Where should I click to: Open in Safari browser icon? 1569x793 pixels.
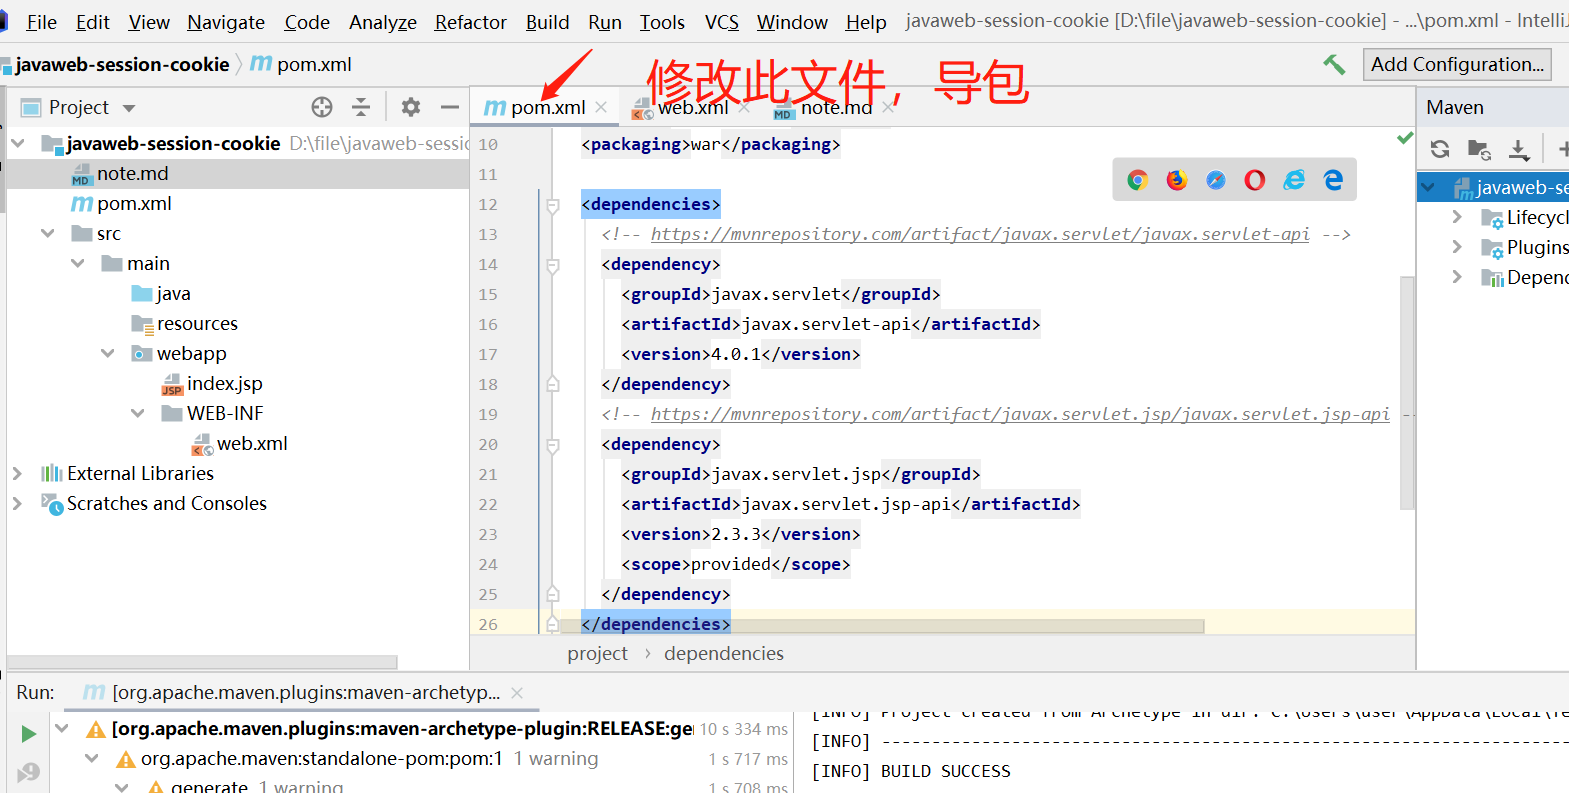[1216, 180]
